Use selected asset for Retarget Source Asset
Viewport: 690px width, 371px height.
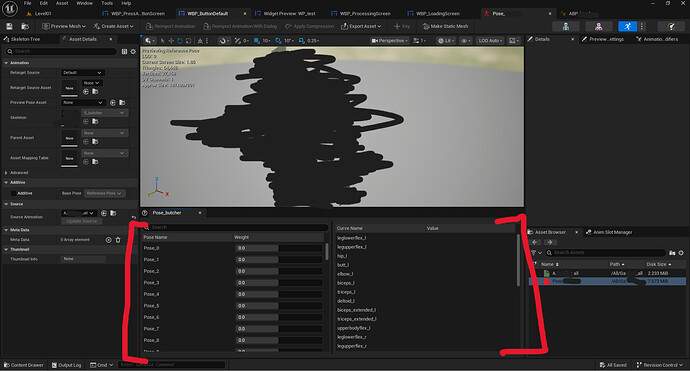pyautogui.click(x=86, y=92)
